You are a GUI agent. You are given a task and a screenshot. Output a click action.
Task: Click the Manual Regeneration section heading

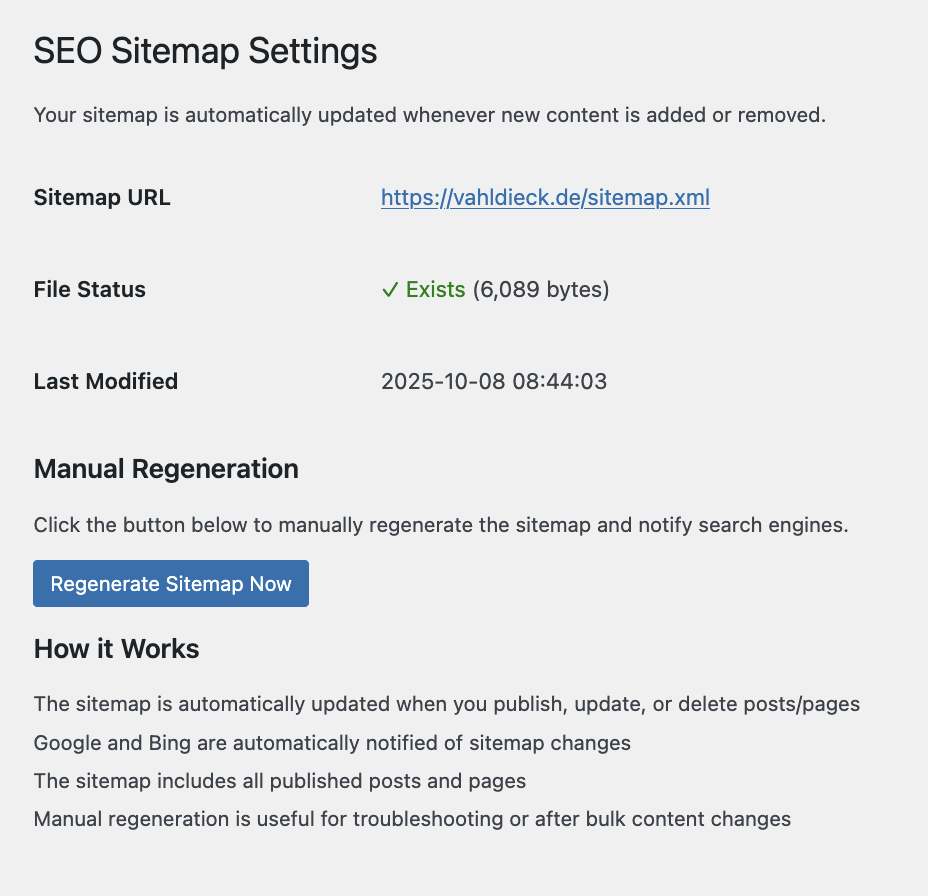pyautogui.click(x=166, y=468)
